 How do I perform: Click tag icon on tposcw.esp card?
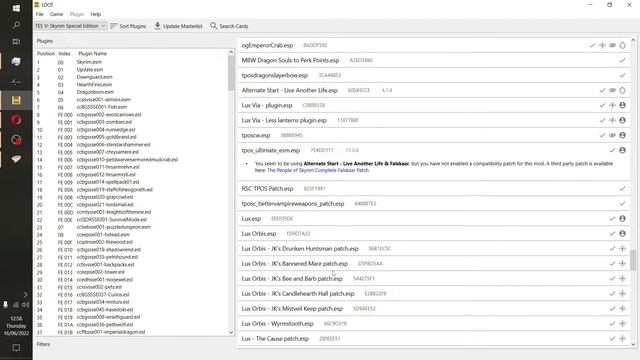(x=612, y=135)
